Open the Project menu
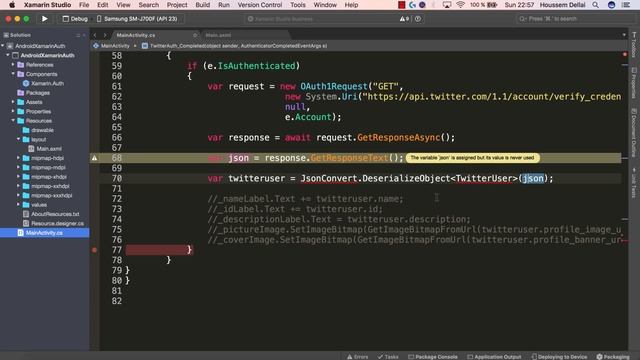Screen dimensions: 640x360 pyautogui.click(x=177, y=5)
